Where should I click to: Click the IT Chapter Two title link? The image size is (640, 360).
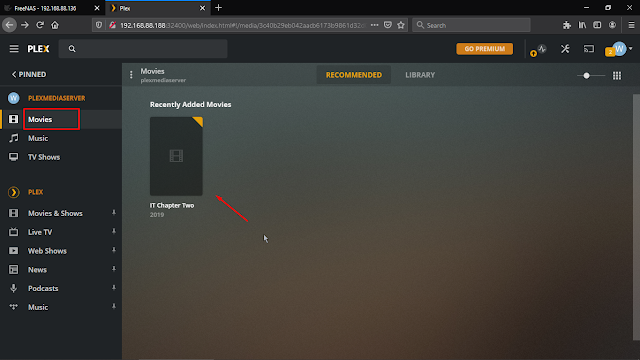tap(172, 205)
